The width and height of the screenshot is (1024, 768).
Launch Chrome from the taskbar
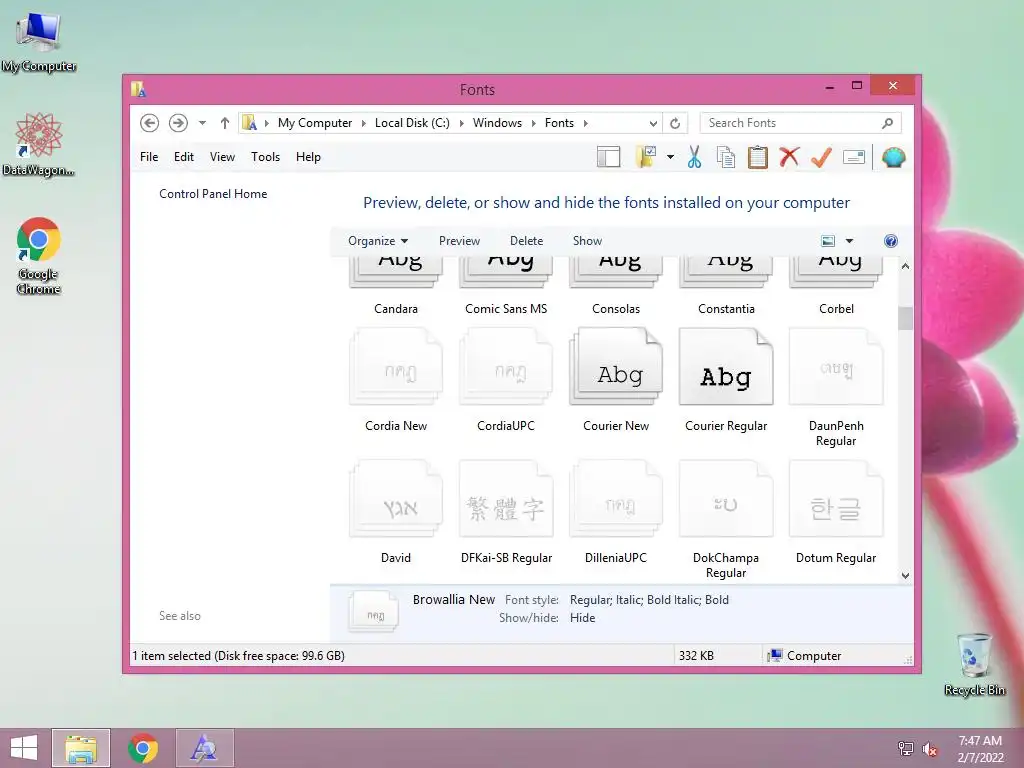point(143,748)
